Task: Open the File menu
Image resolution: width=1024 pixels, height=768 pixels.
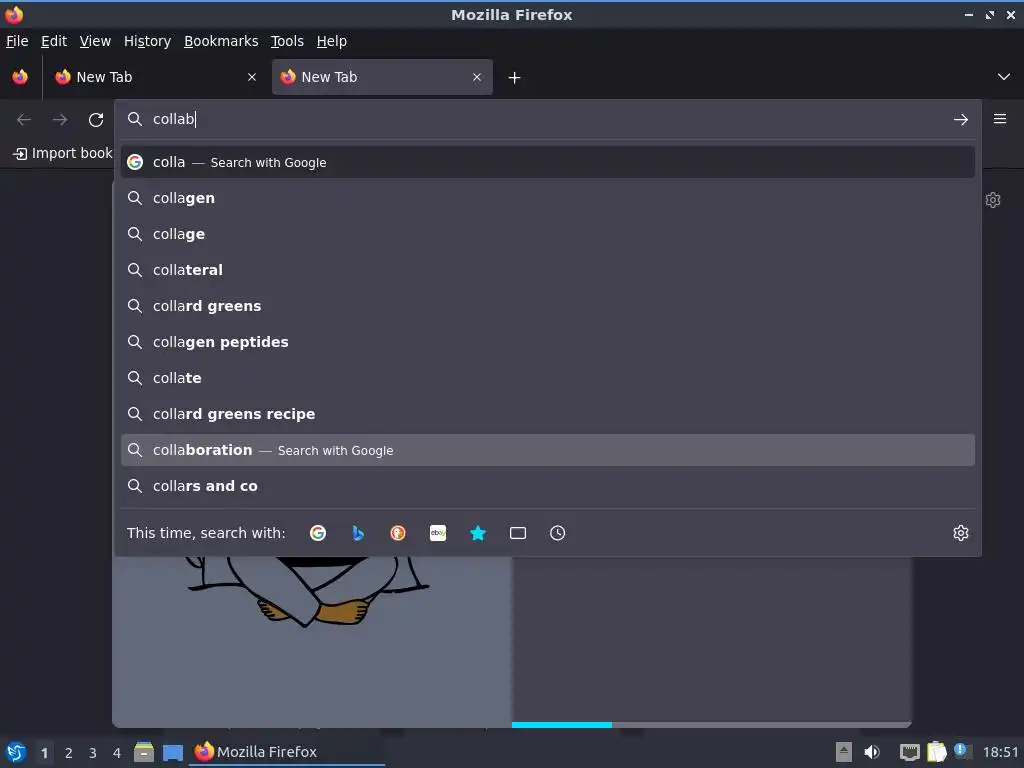Action: (17, 41)
